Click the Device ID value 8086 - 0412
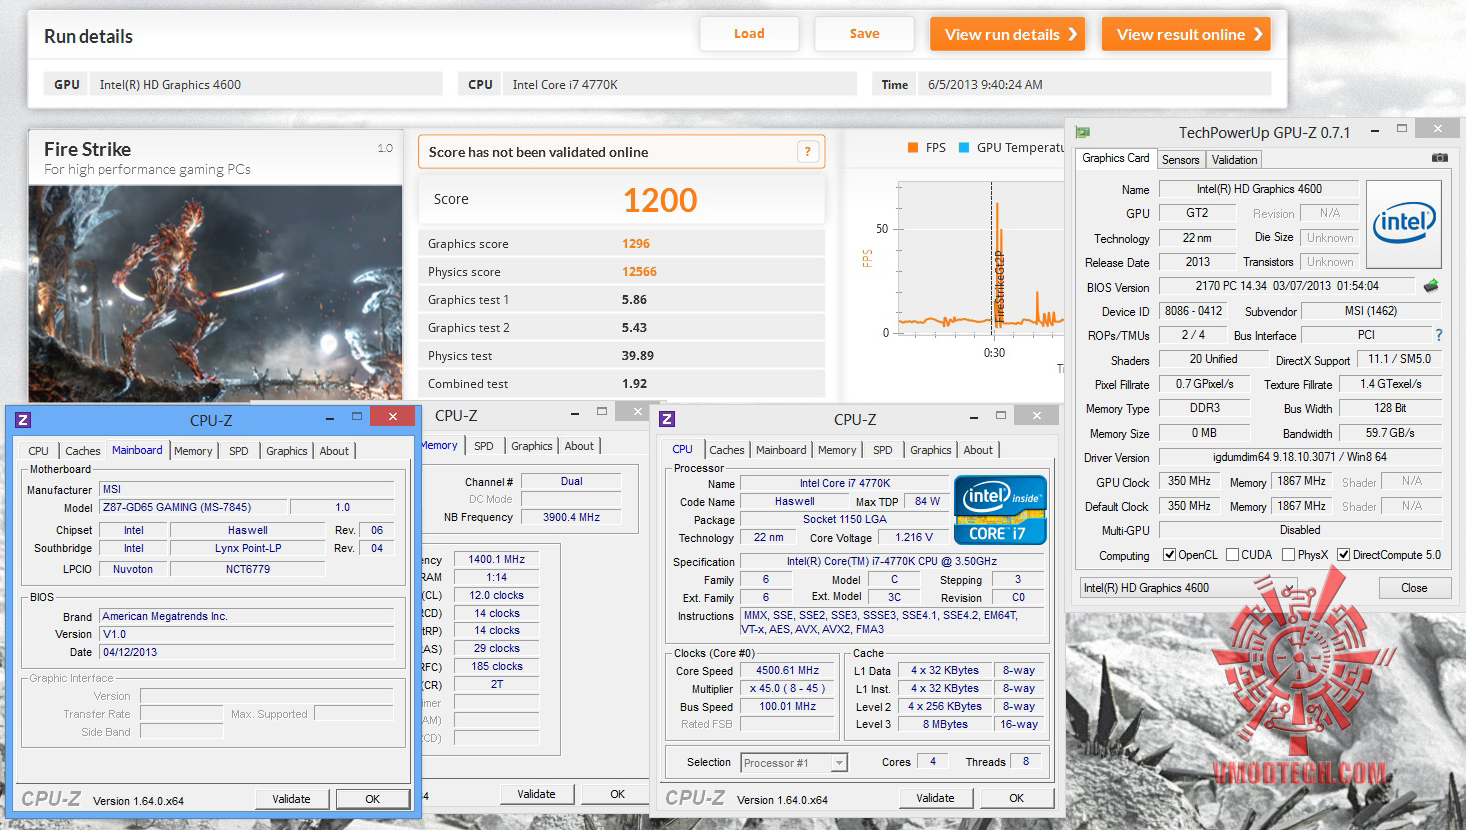The width and height of the screenshot is (1466, 830). pos(1193,311)
